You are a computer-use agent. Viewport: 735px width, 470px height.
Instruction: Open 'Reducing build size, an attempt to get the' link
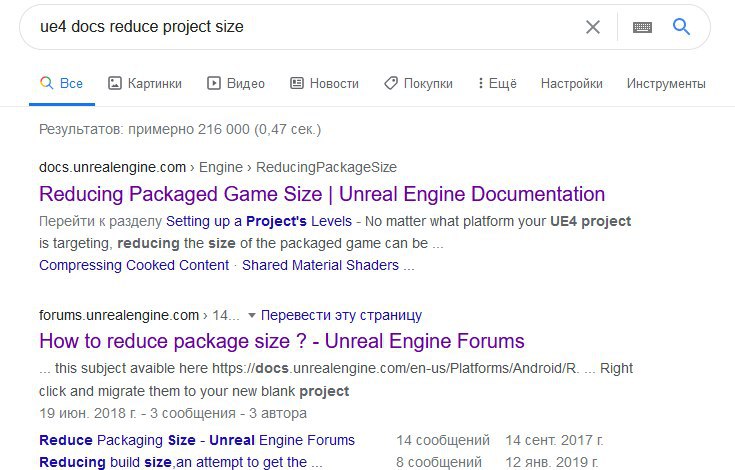tap(180, 462)
